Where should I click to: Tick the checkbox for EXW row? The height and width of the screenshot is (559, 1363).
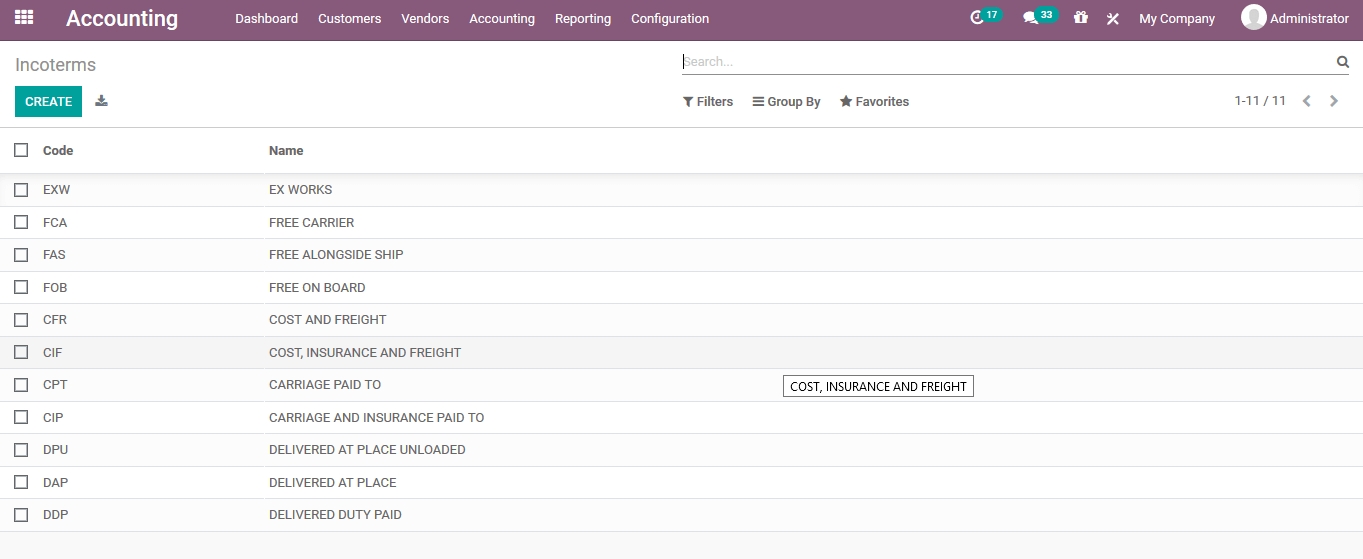21,189
